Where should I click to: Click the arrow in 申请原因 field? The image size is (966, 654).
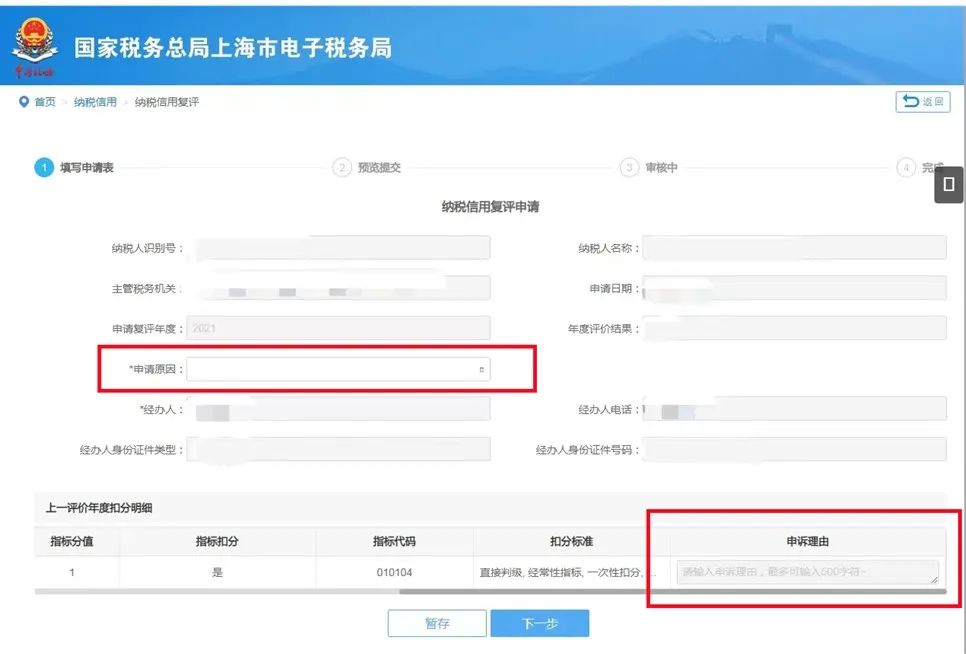tap(481, 369)
